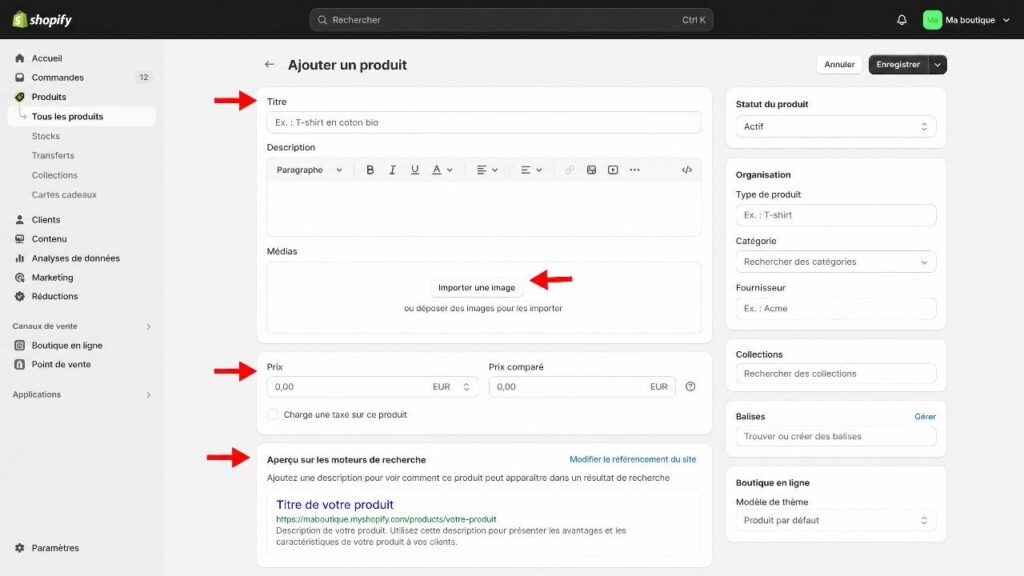Insert a video in description
The image size is (1024, 576).
coord(613,170)
